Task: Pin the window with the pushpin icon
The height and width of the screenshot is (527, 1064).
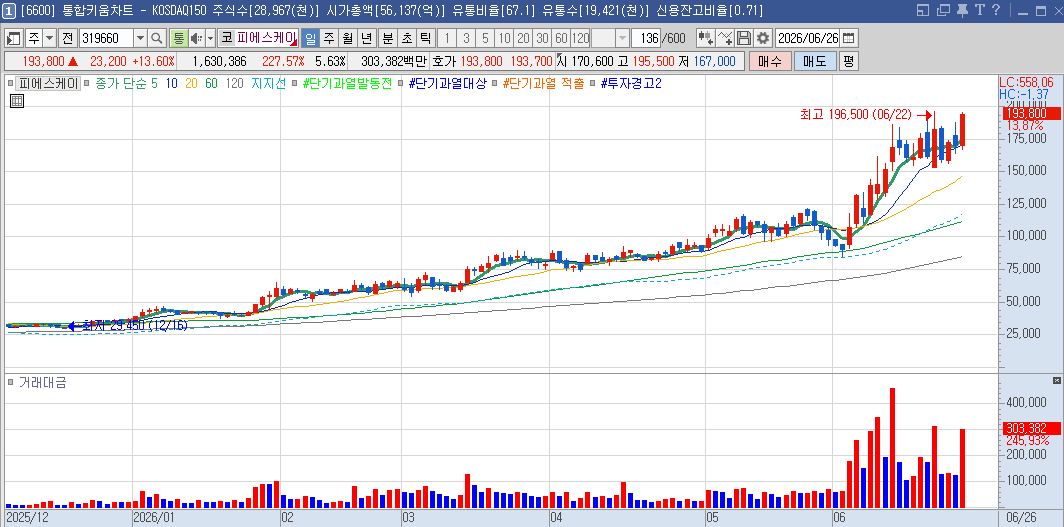Action: [x=962, y=10]
